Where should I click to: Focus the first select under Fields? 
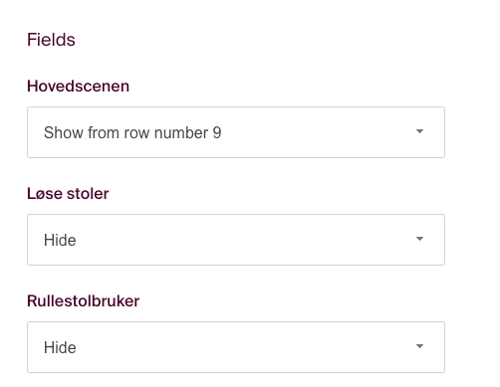(236, 132)
